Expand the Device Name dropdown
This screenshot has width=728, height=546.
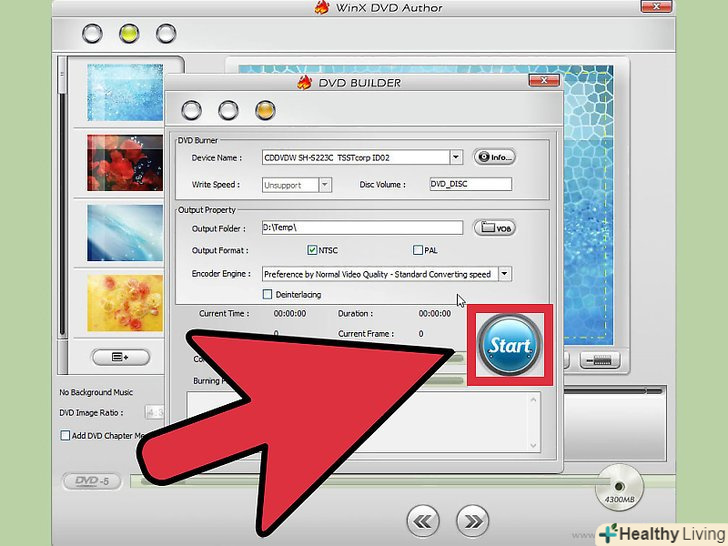456,157
